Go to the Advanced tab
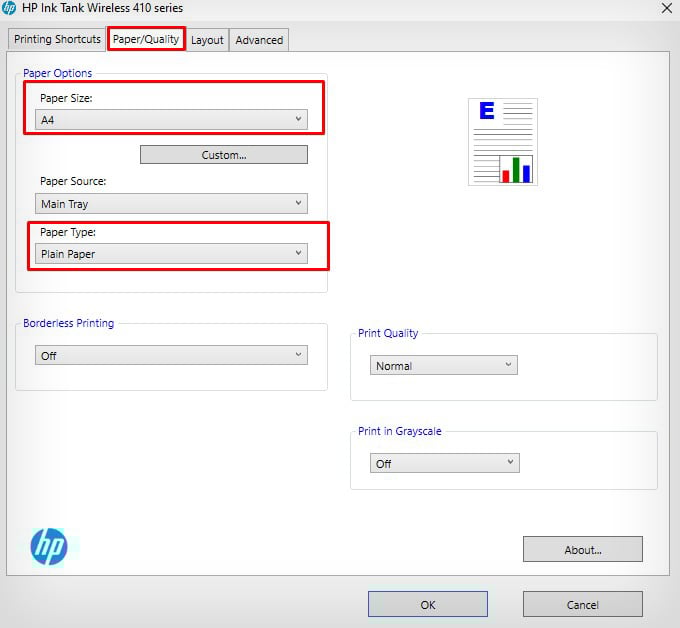Screen dimensions: 680x628 pos(259,40)
